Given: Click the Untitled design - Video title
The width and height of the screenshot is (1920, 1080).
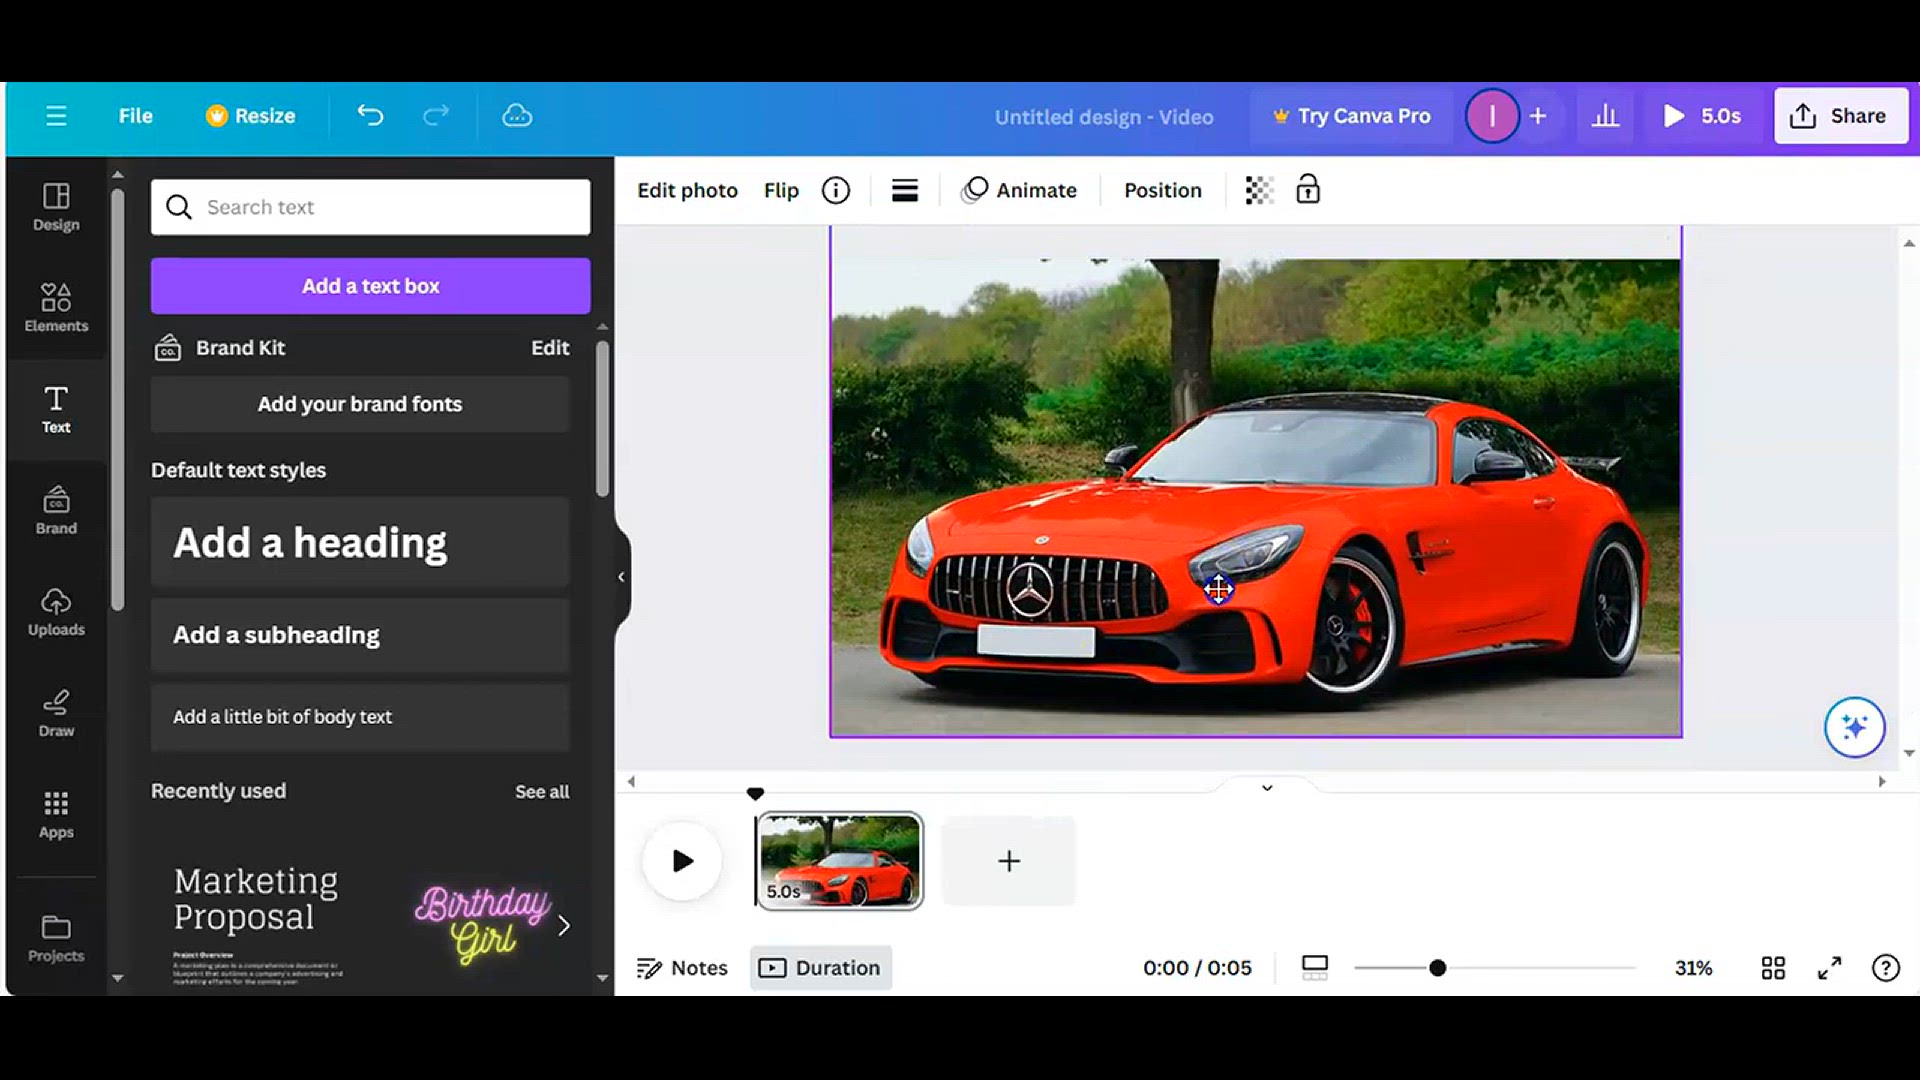Looking at the screenshot, I should (x=1104, y=117).
